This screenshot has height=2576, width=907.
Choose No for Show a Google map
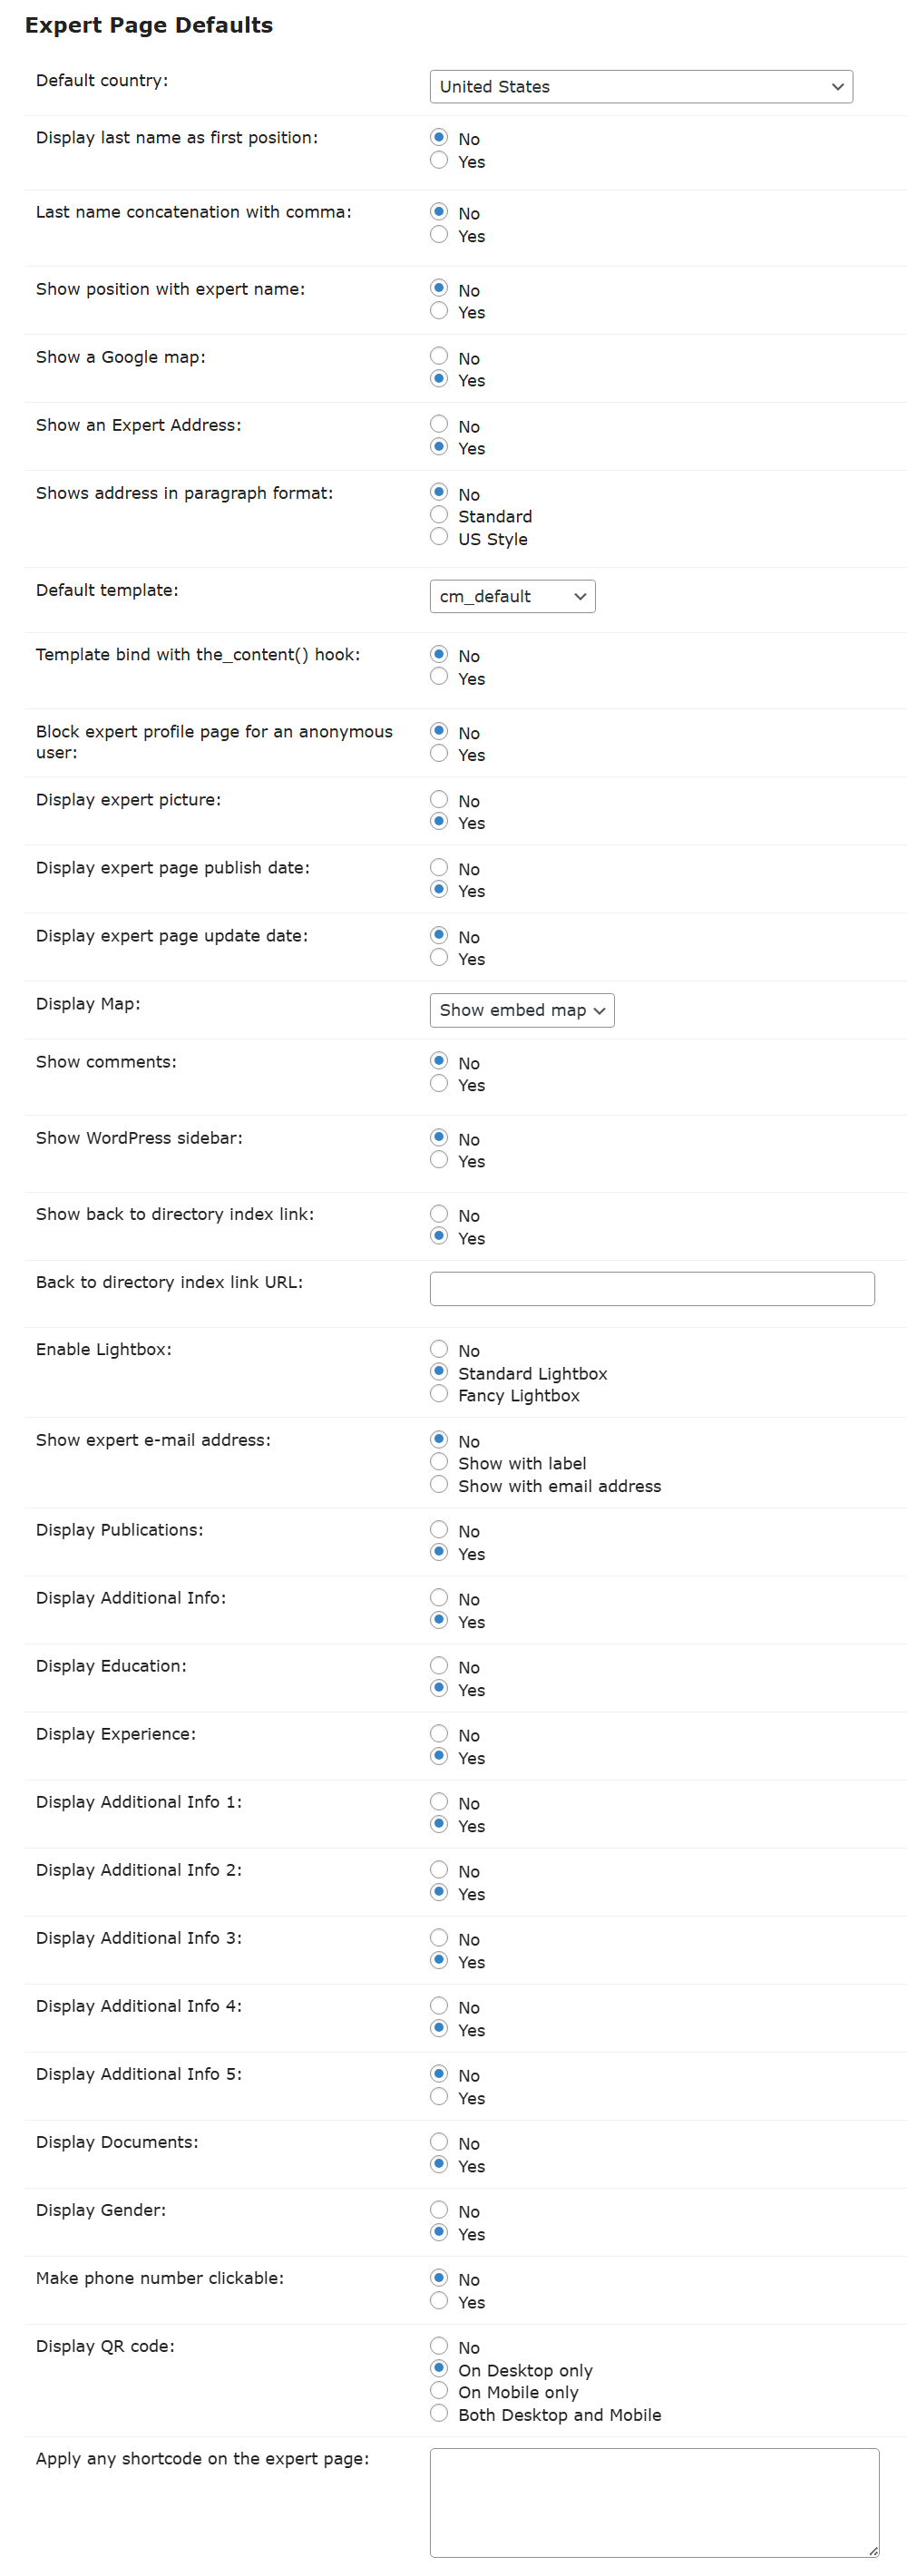pyautogui.click(x=439, y=356)
